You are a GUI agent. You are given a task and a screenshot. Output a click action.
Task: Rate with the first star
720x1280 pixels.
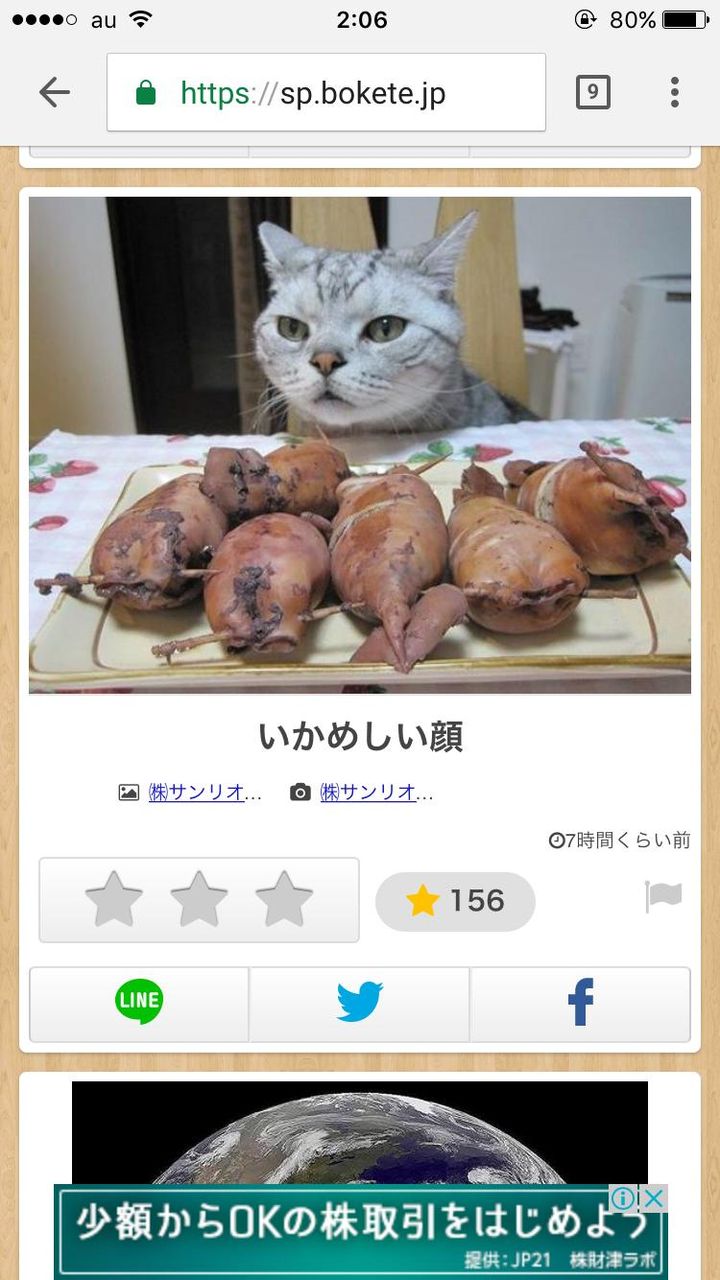click(114, 899)
